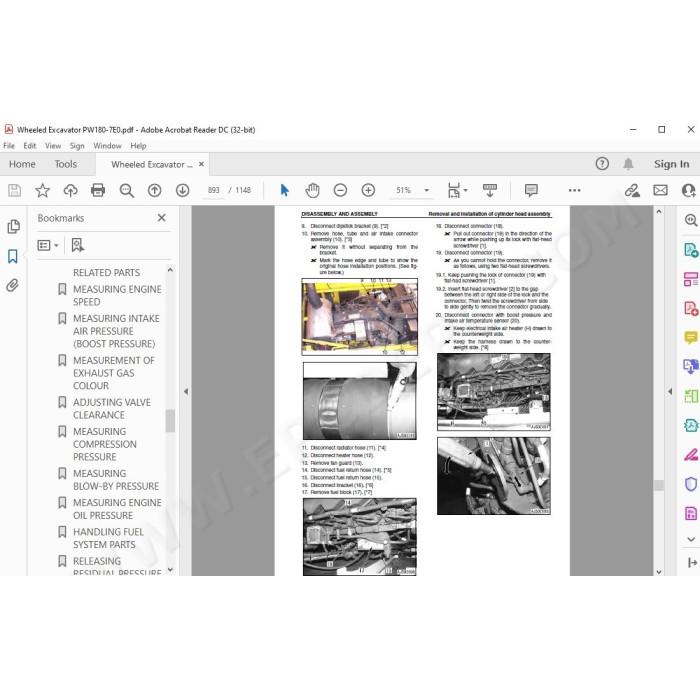Screen dimensions: 700x700
Task: Select the Wheeled Excavator document tab
Action: click(x=152, y=164)
